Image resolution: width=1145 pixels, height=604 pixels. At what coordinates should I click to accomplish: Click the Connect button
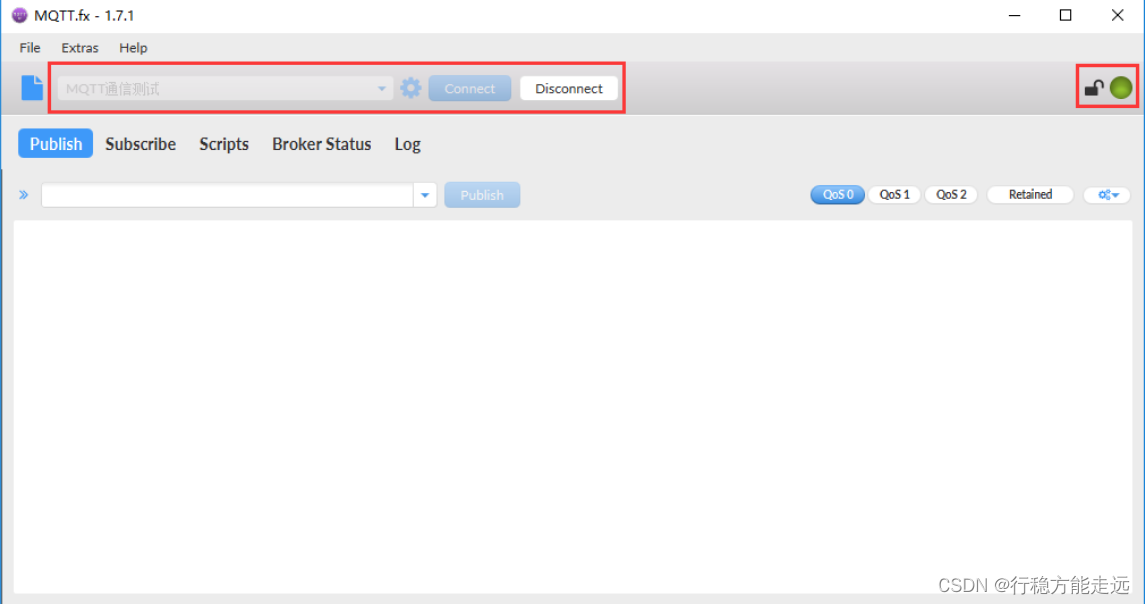click(x=470, y=88)
